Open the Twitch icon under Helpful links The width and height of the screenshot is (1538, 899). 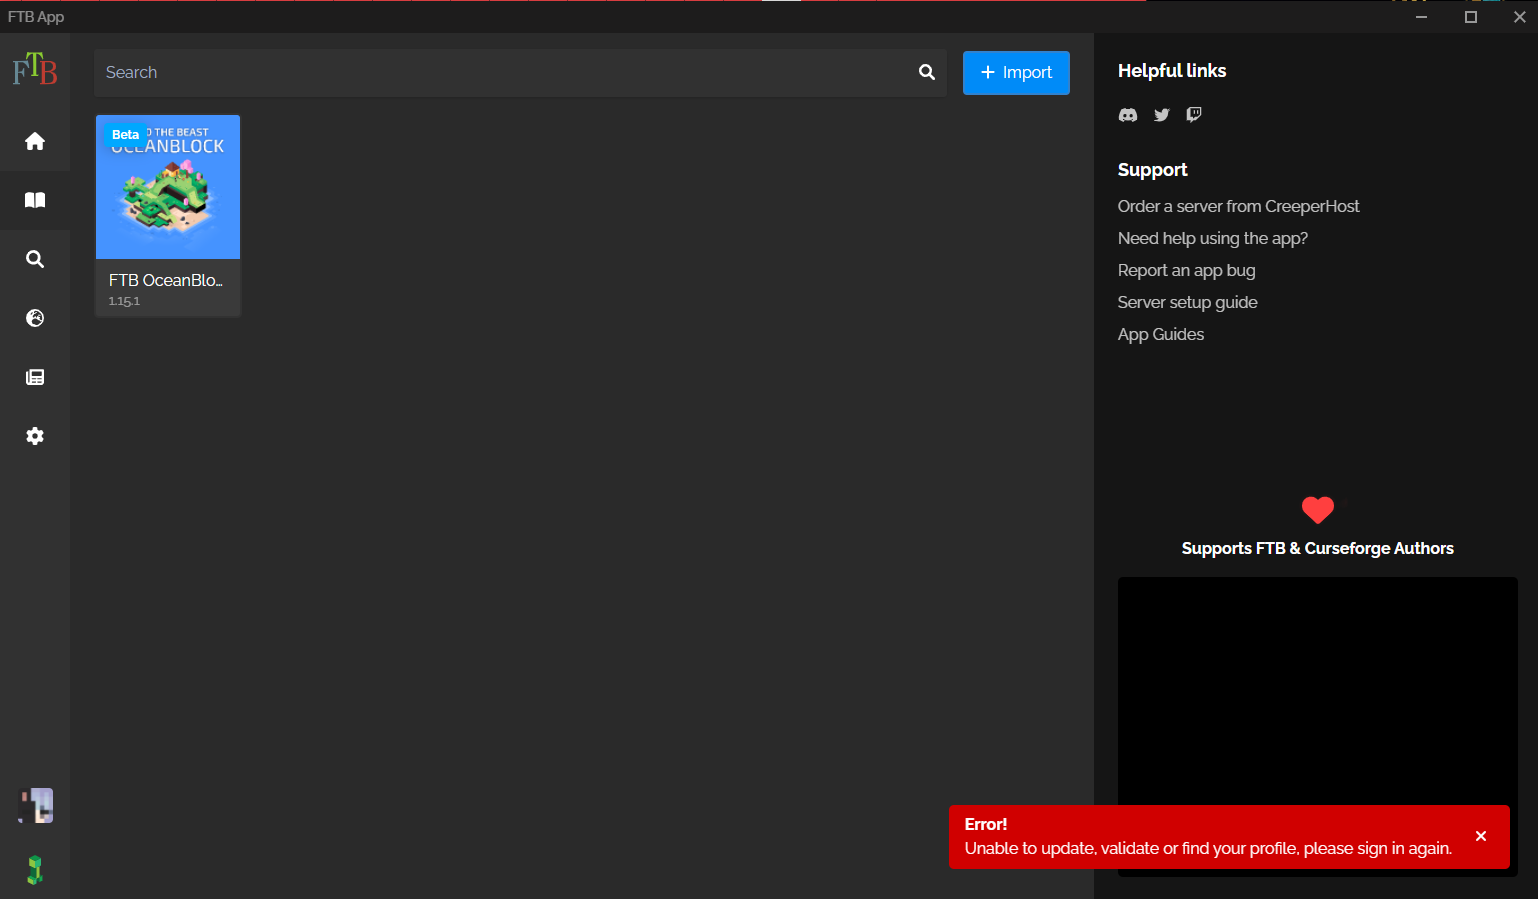coord(1193,114)
